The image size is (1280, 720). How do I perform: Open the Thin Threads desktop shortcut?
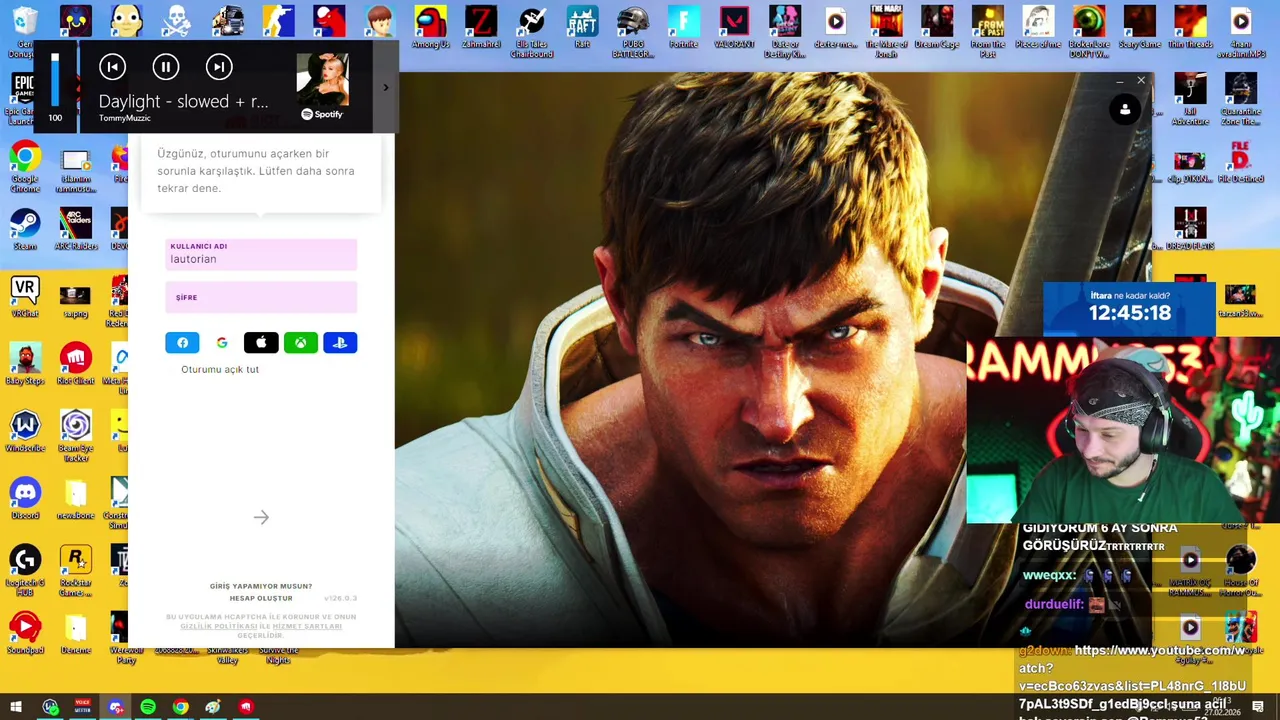pyautogui.click(x=1190, y=27)
